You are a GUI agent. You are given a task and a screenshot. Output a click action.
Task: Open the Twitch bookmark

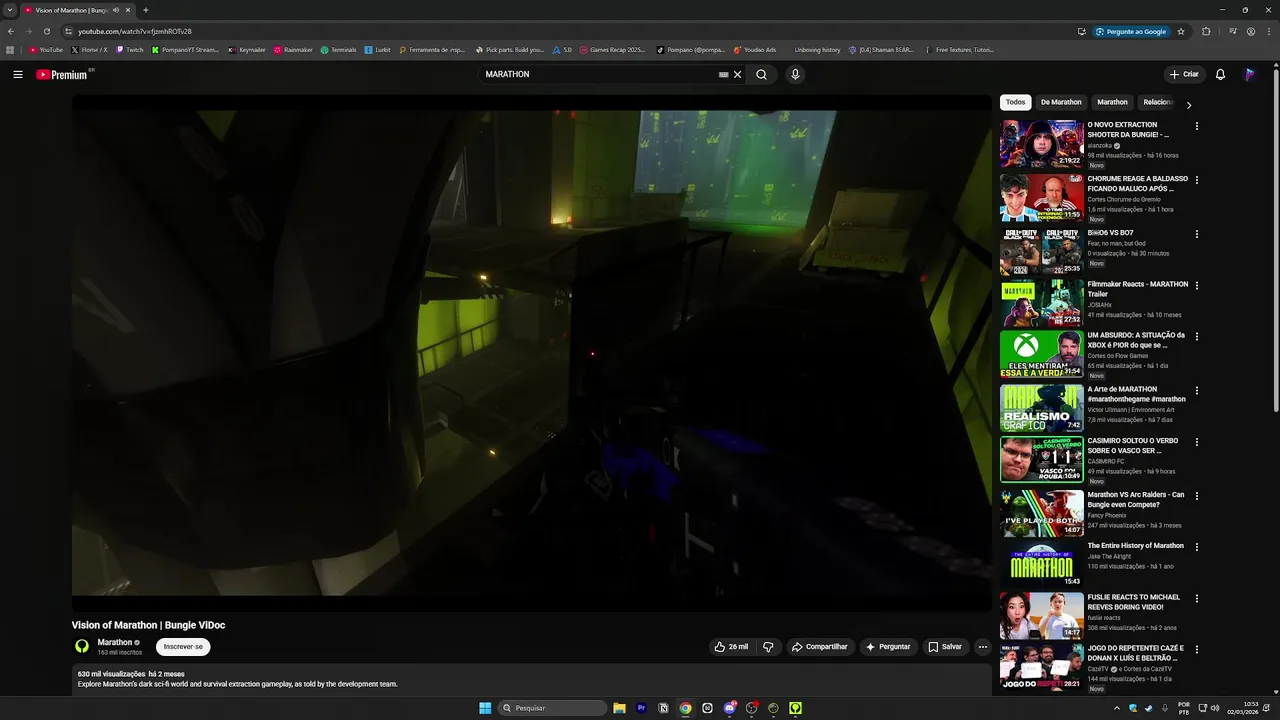click(x=130, y=49)
